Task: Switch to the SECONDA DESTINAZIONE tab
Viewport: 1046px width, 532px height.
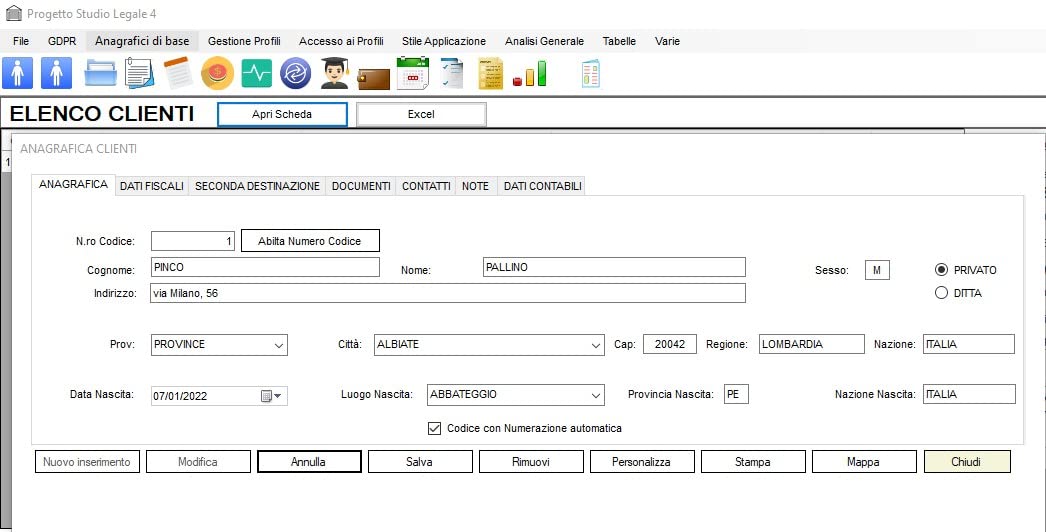Action: pos(257,186)
